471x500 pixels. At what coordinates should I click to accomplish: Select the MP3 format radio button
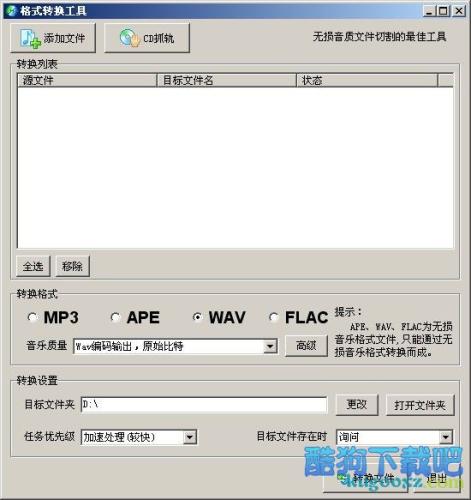pos(32,317)
